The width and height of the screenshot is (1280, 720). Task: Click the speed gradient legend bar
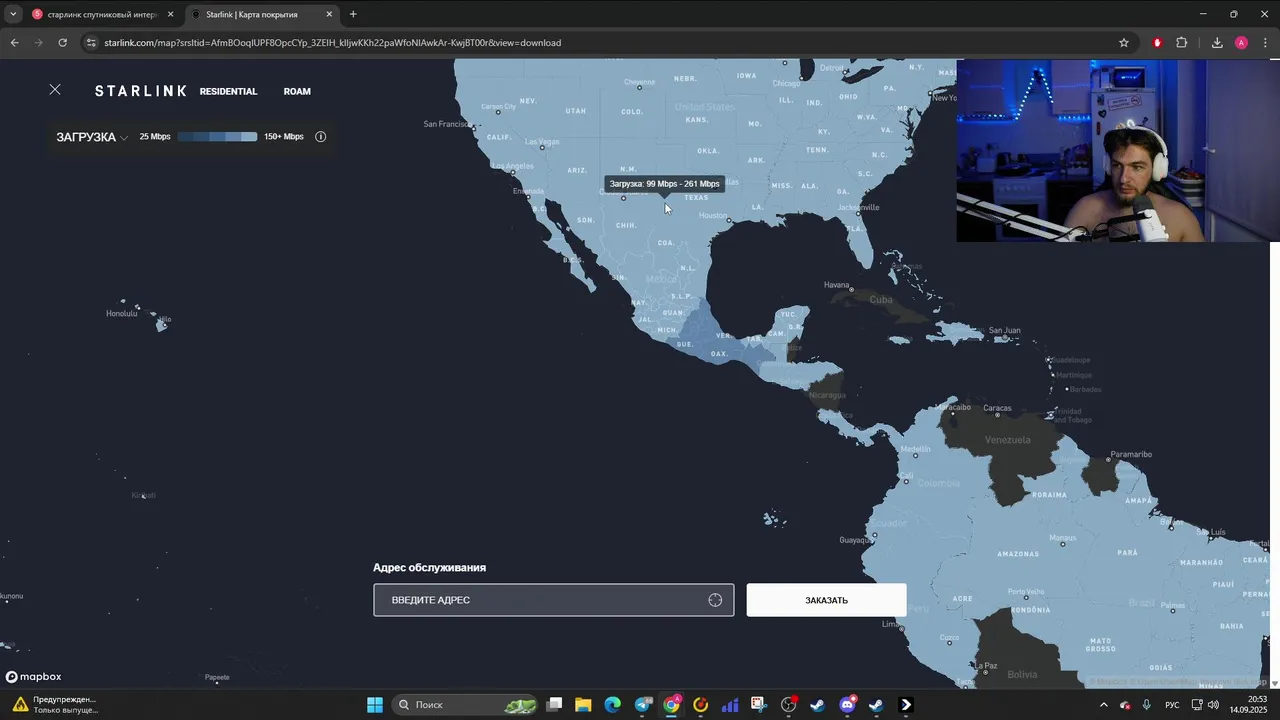(x=217, y=137)
